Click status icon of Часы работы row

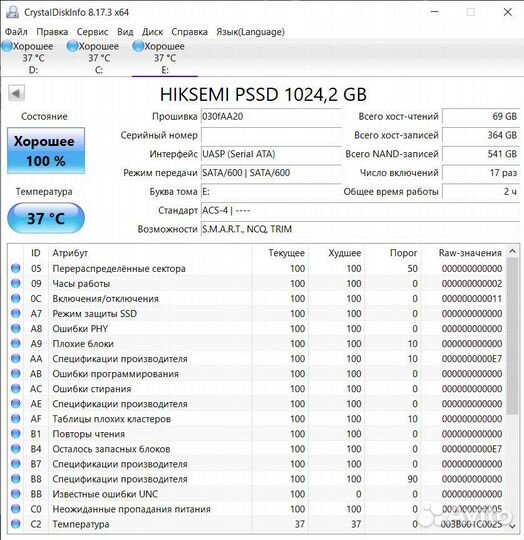(x=16, y=283)
